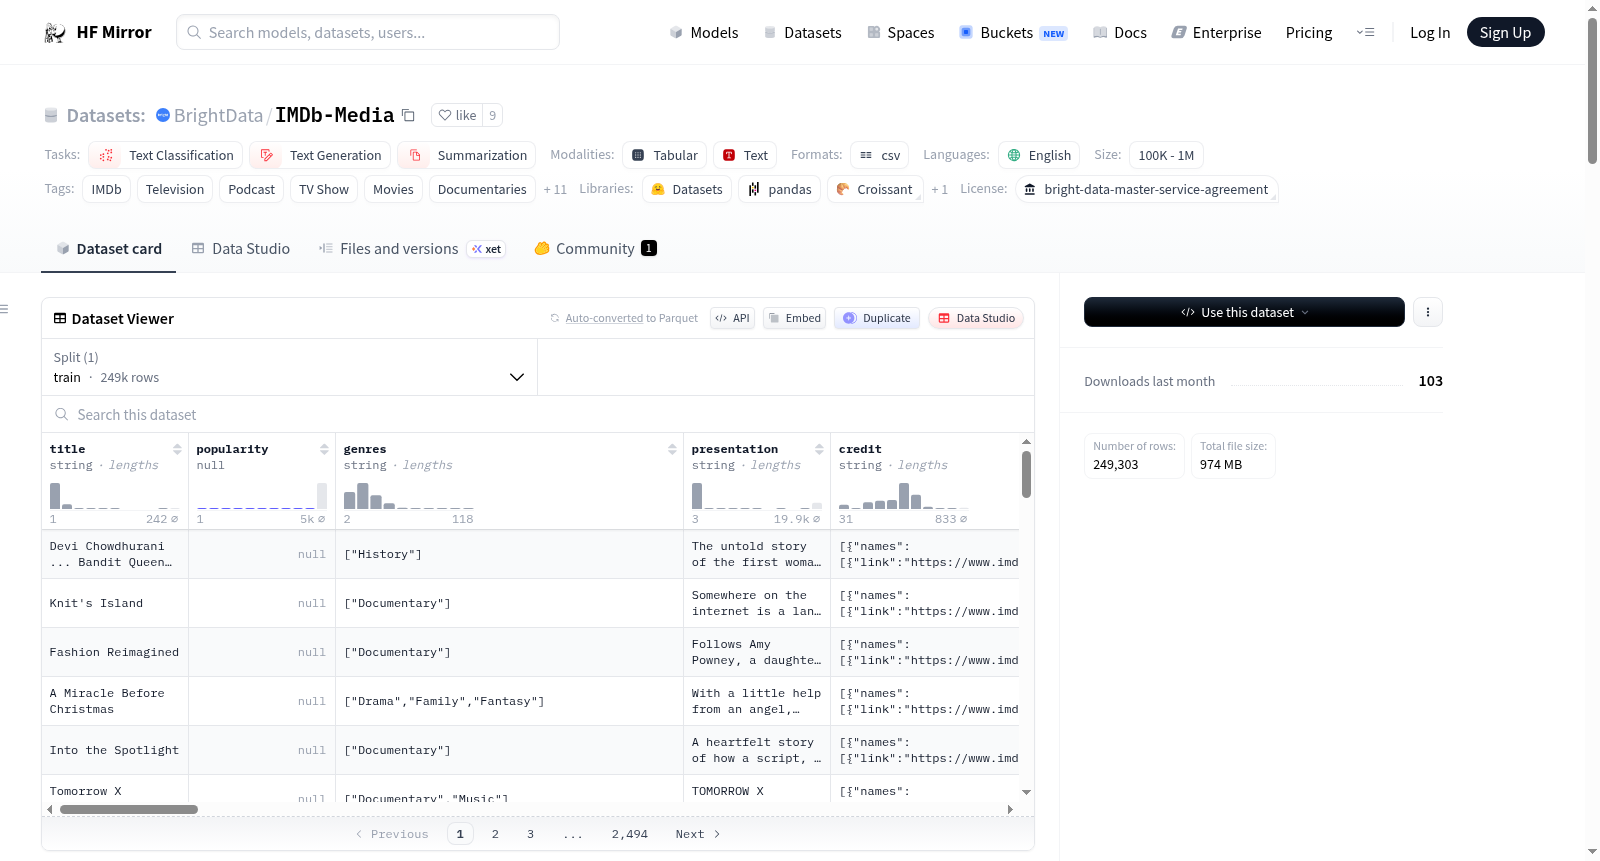
Task: Select the Text modality tag
Action: pyautogui.click(x=745, y=155)
